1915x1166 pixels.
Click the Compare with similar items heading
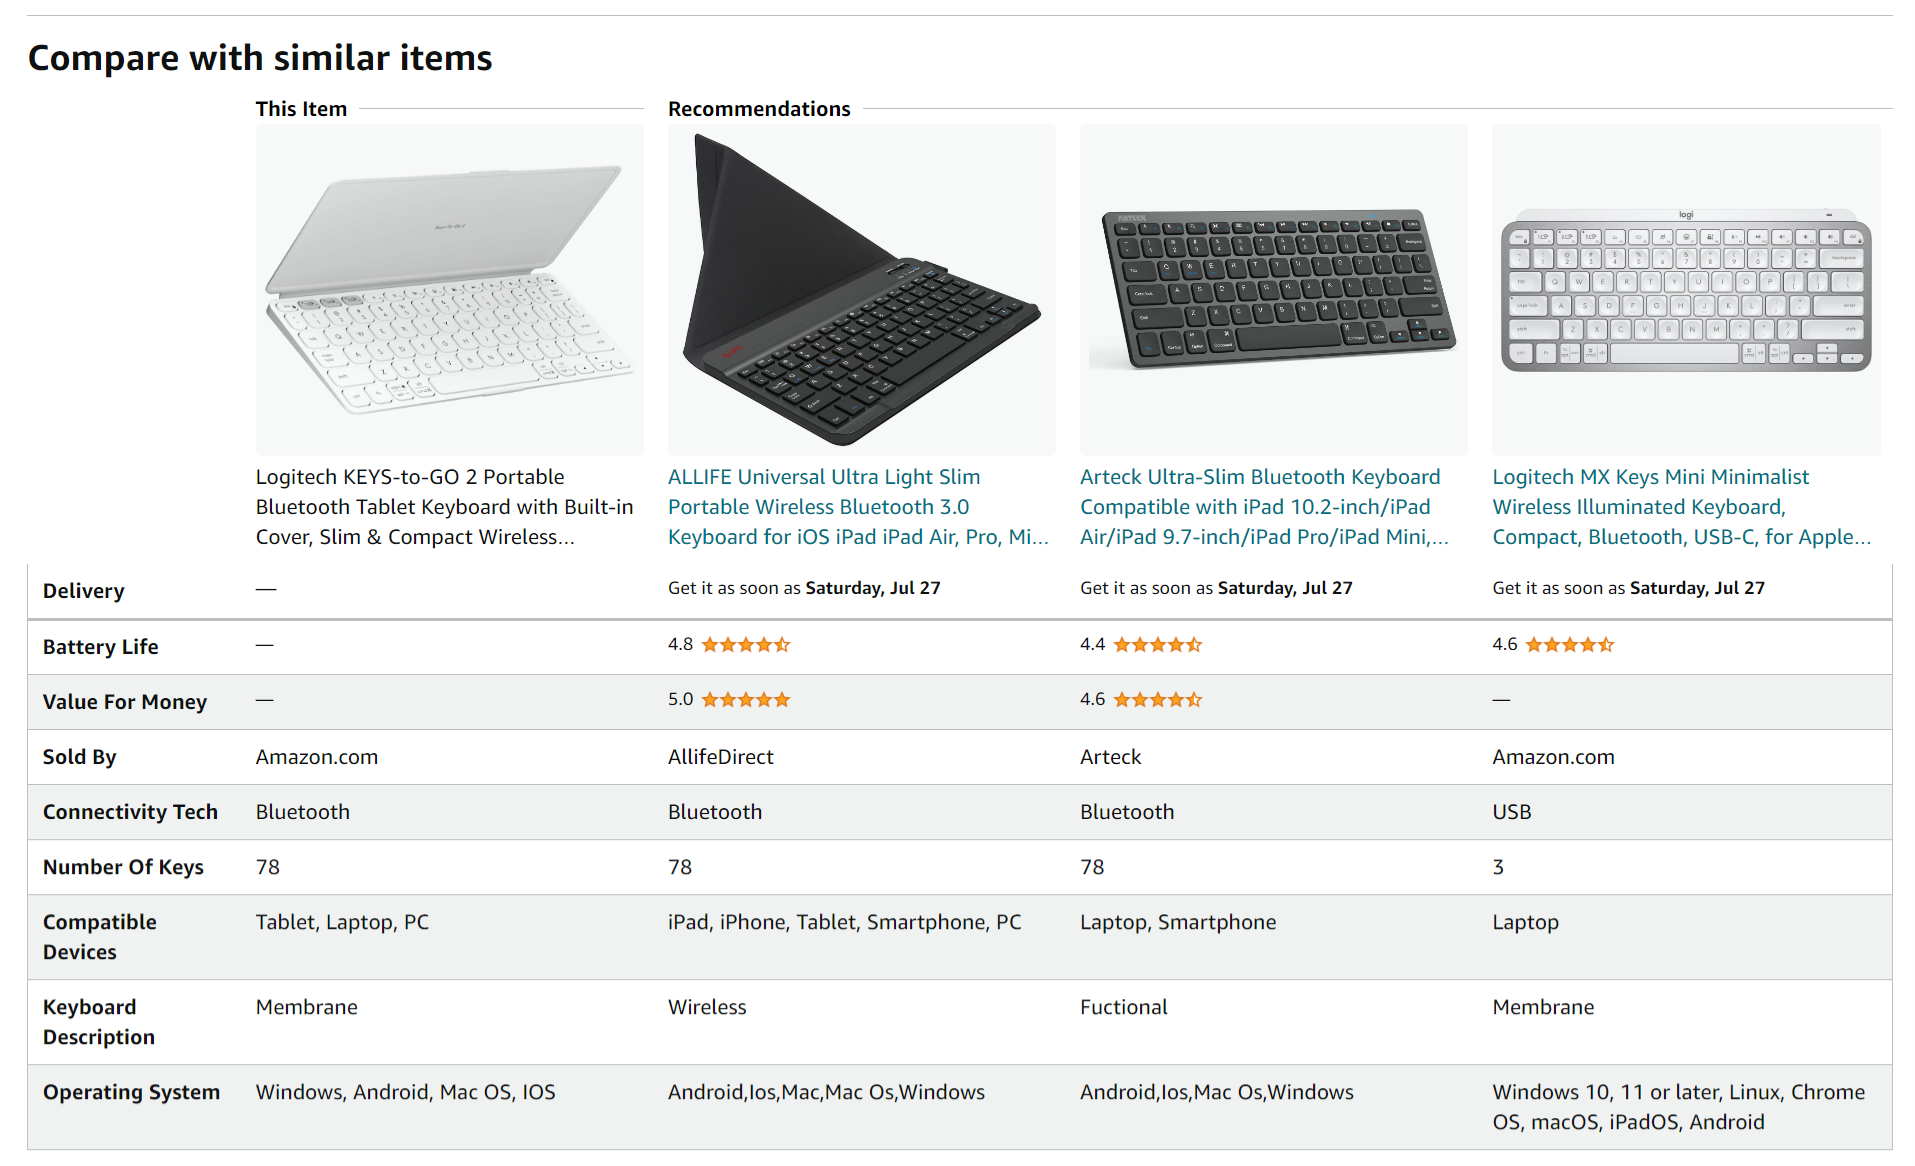pyautogui.click(x=260, y=58)
